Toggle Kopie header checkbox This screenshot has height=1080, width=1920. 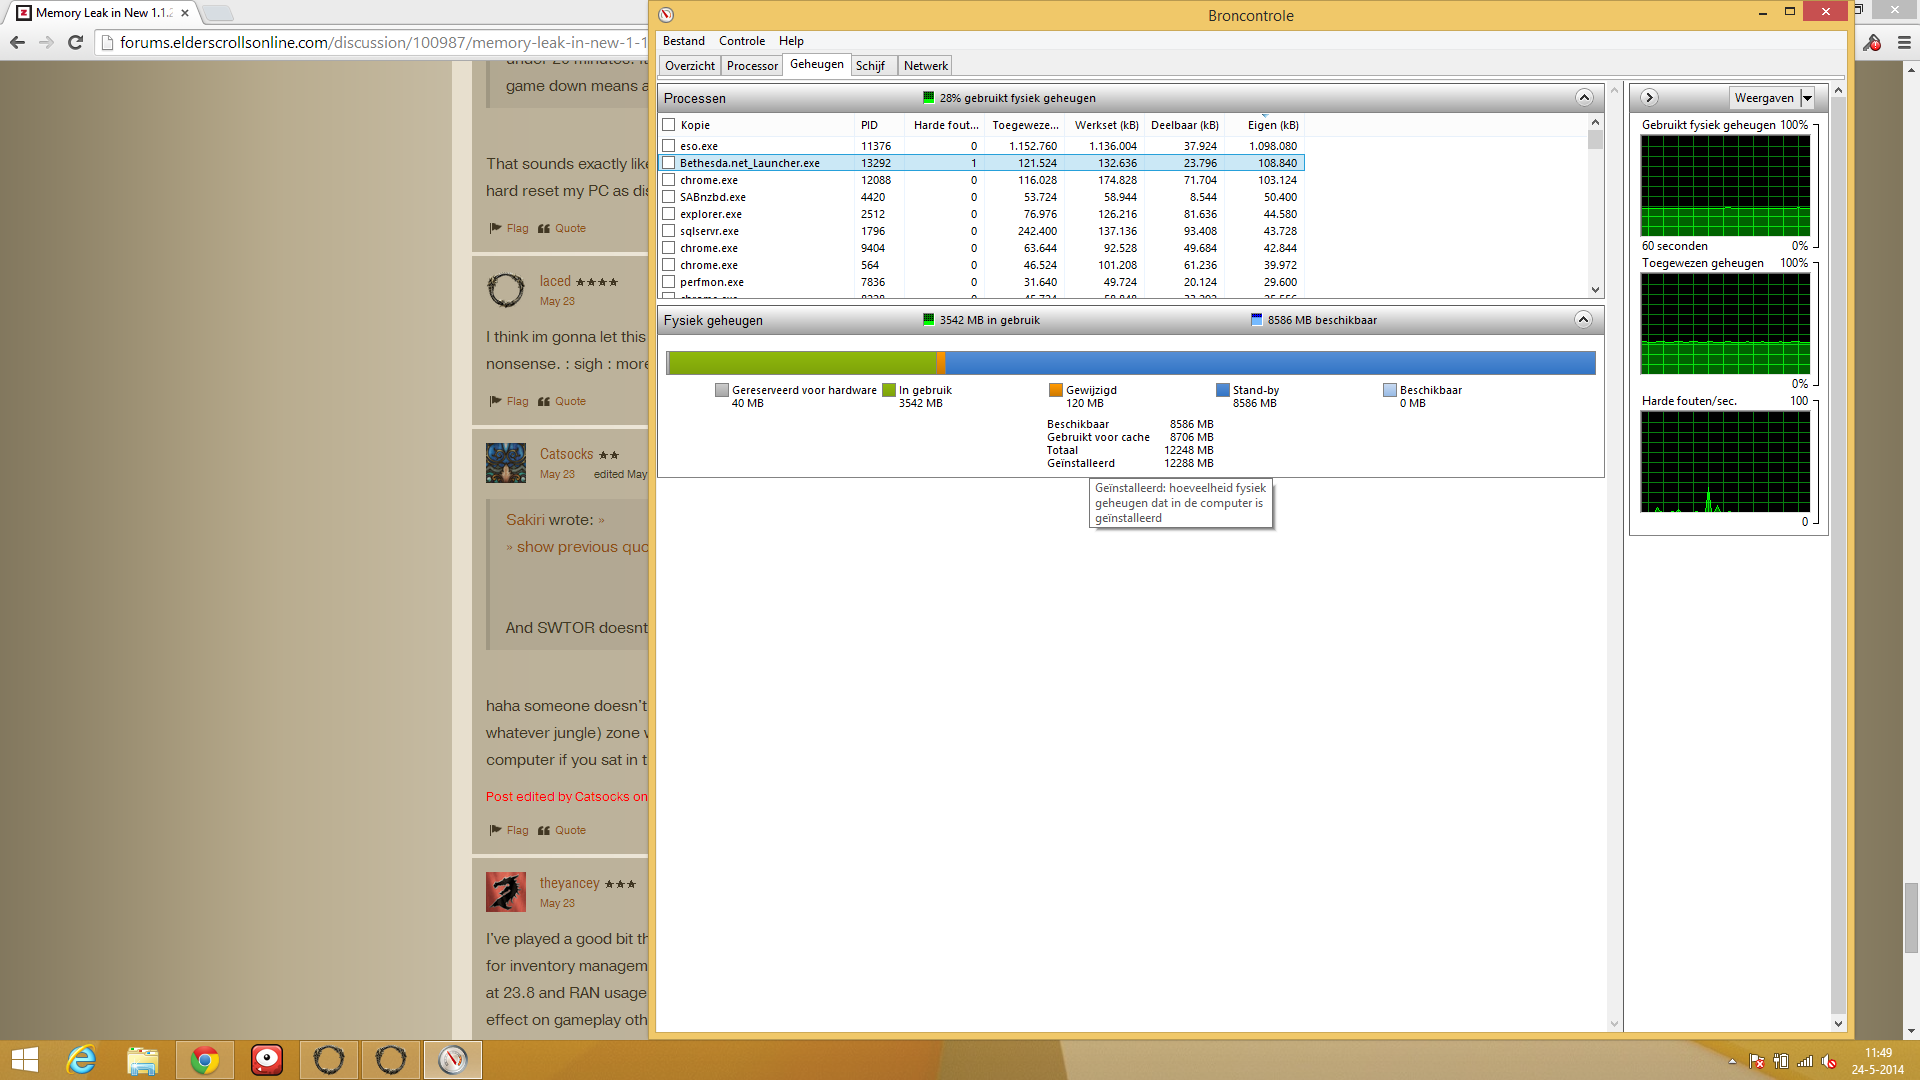[669, 125]
